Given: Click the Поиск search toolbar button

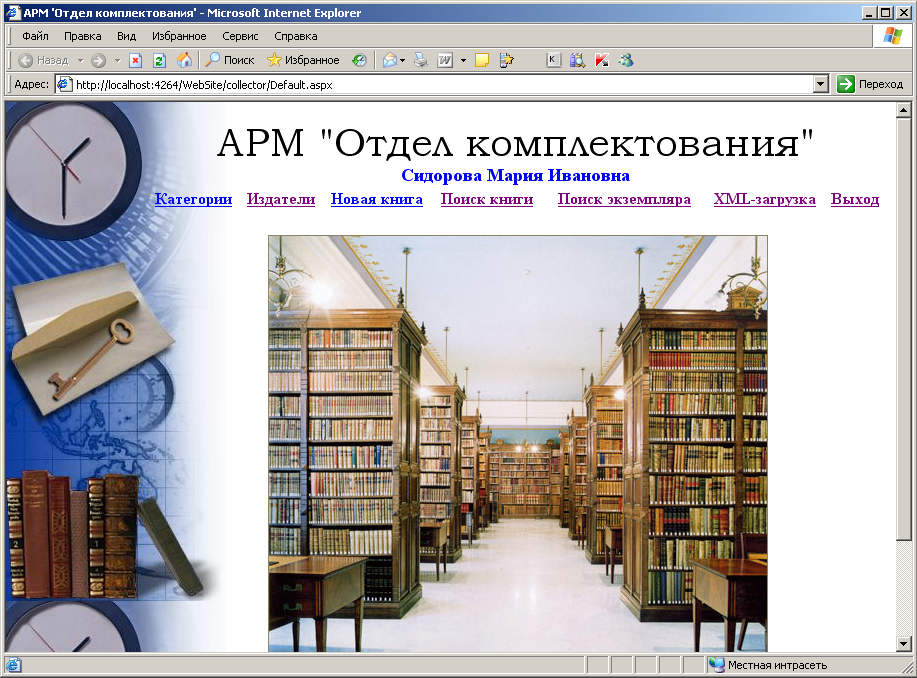Looking at the screenshot, I should tap(230, 60).
